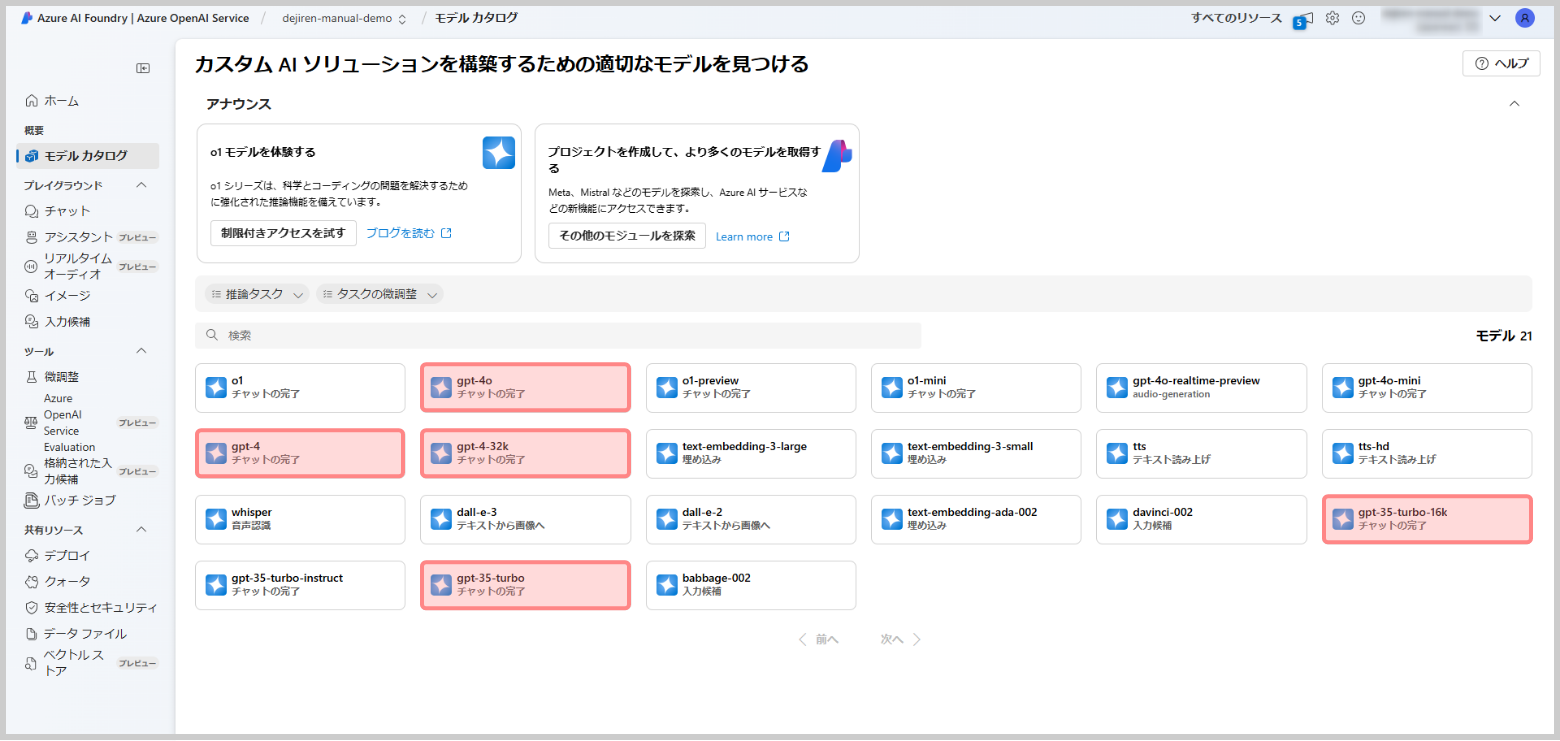
Task: Open the settings gear icon
Action: pyautogui.click(x=1332, y=18)
